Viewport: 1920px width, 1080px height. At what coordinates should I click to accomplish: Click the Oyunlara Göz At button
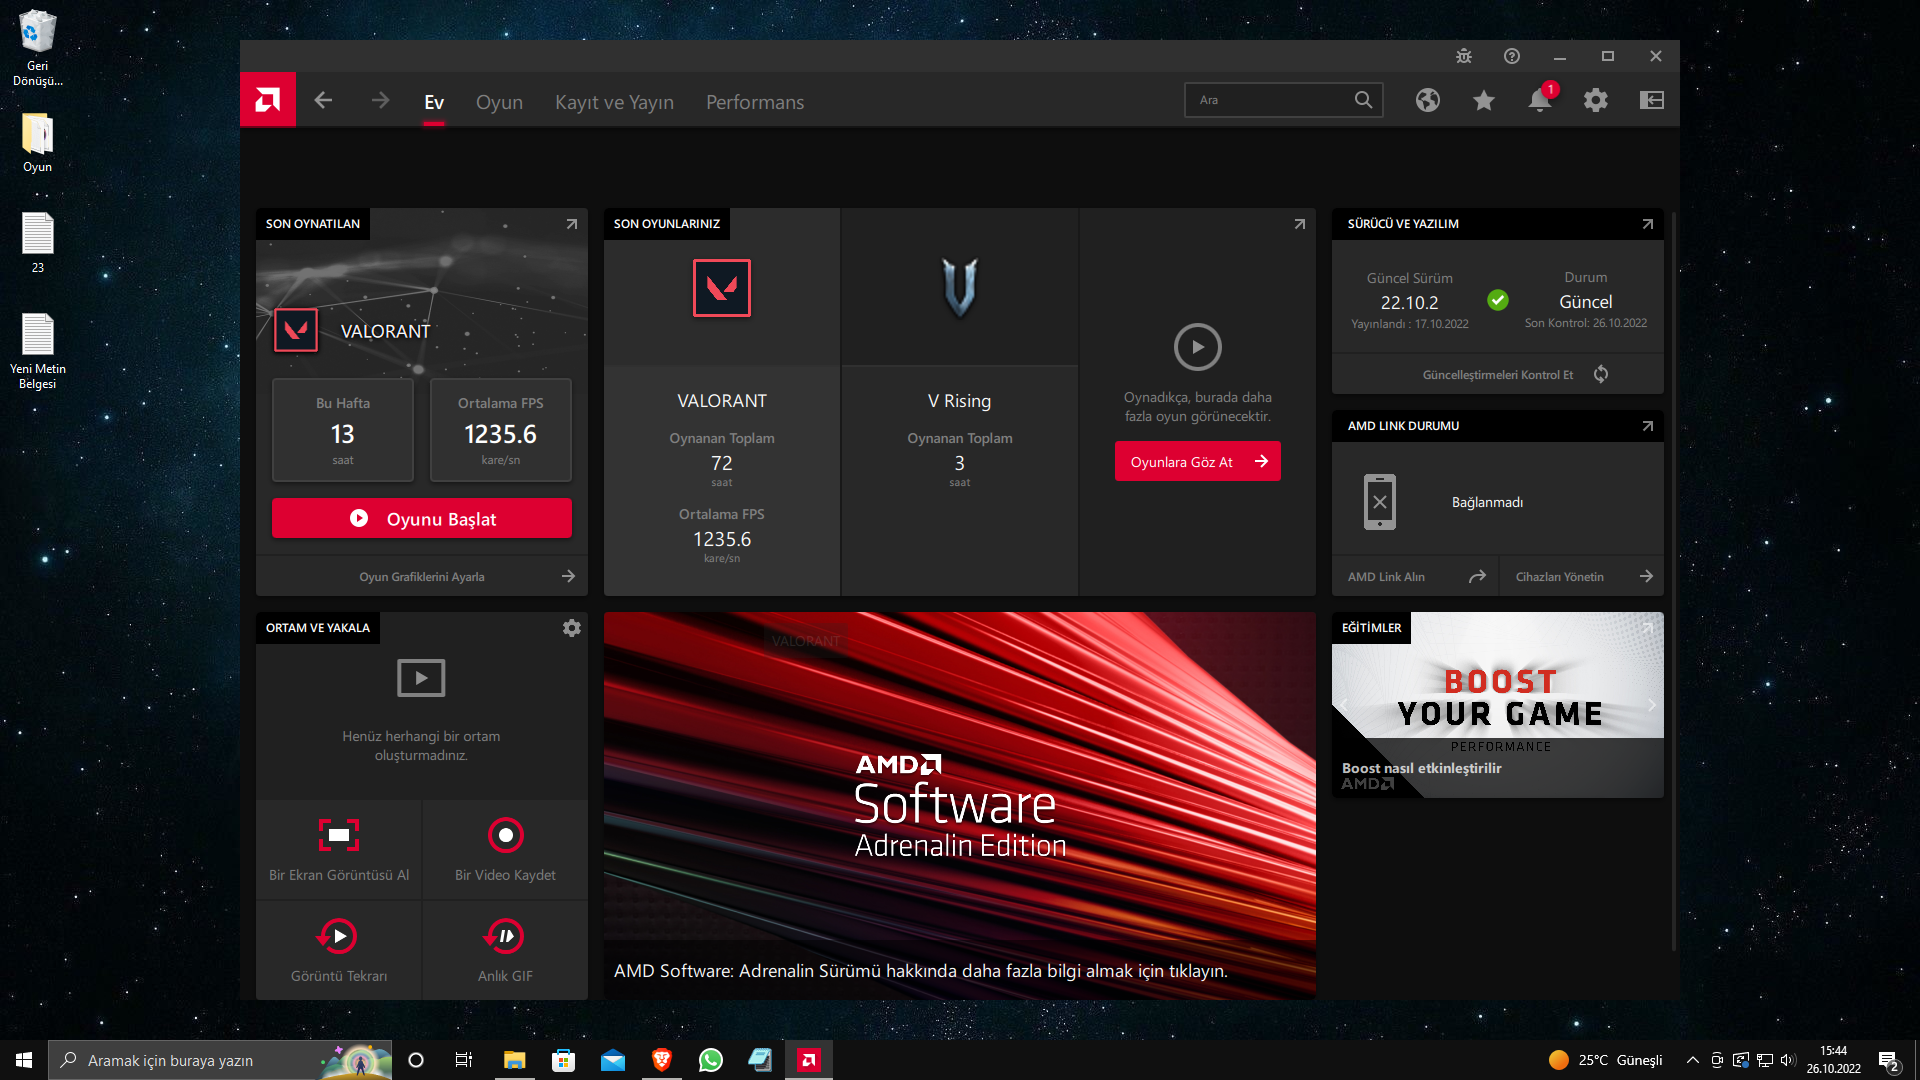point(1197,462)
